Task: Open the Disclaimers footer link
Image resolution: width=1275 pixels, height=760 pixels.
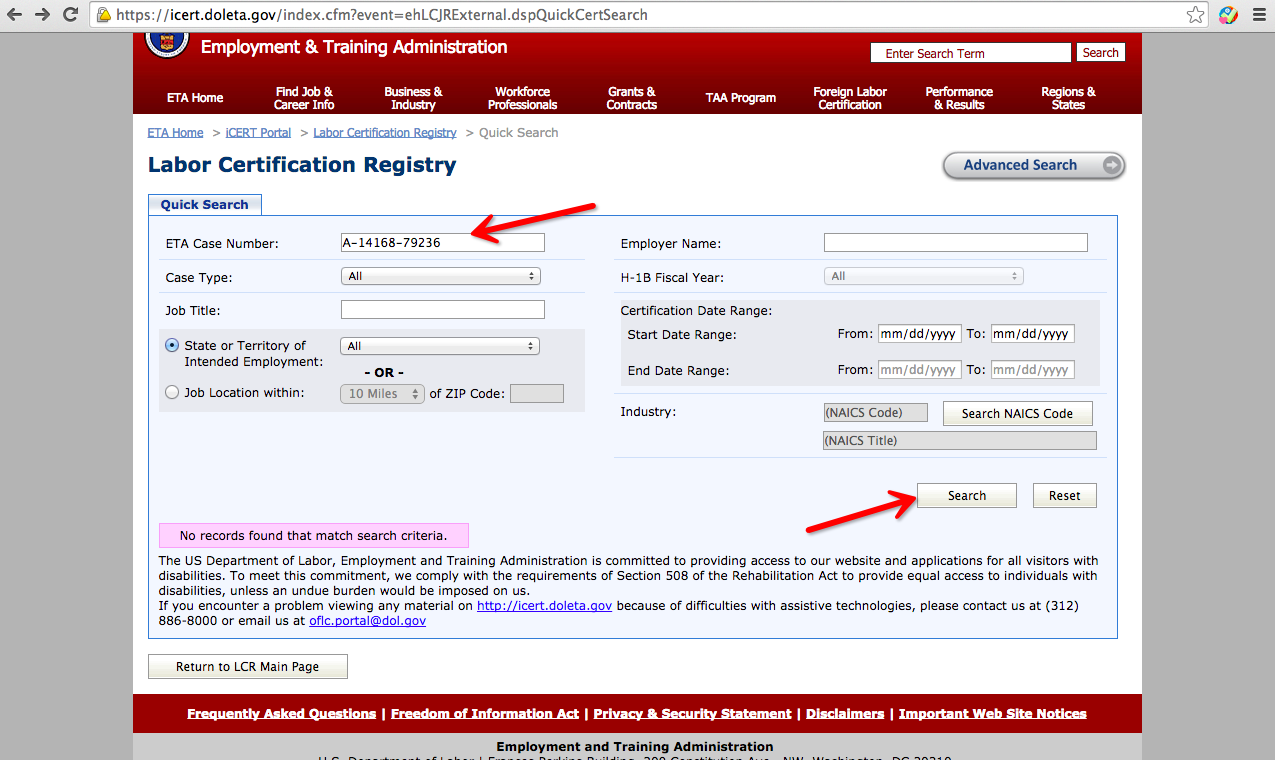Action: pyautogui.click(x=845, y=714)
